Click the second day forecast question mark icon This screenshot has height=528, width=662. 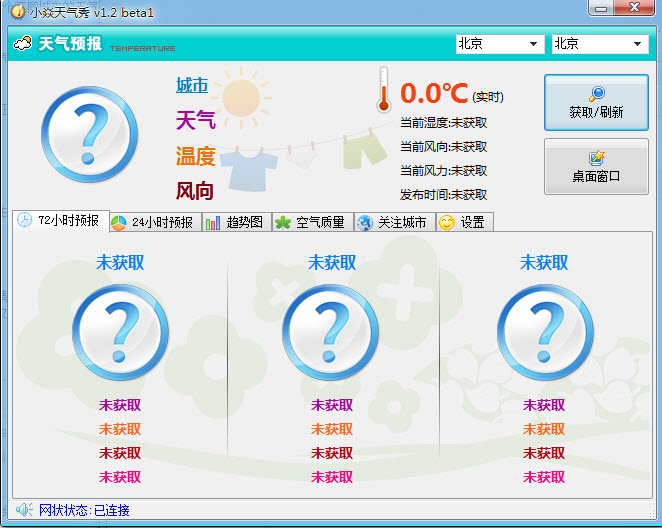click(x=331, y=332)
